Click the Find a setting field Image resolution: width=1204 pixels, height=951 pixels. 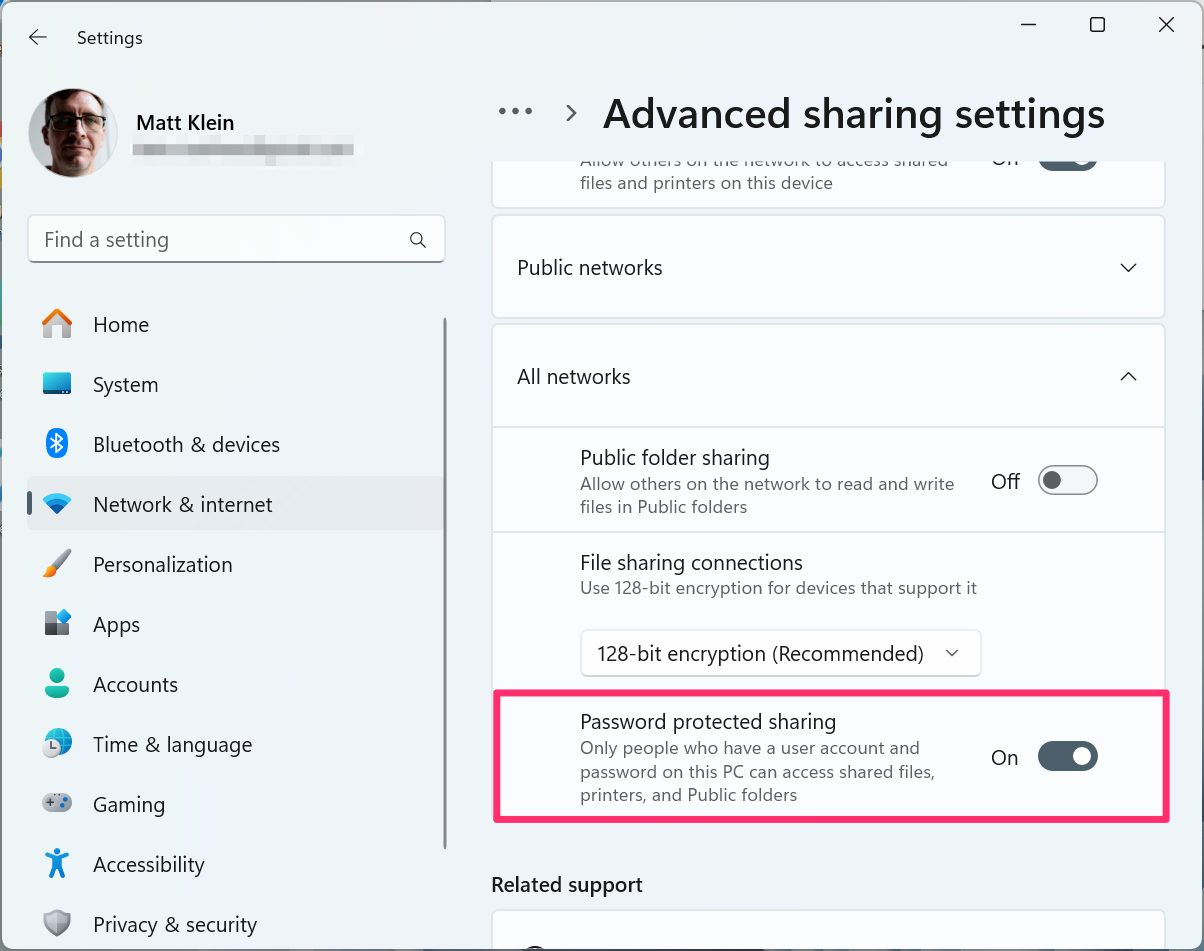236,240
